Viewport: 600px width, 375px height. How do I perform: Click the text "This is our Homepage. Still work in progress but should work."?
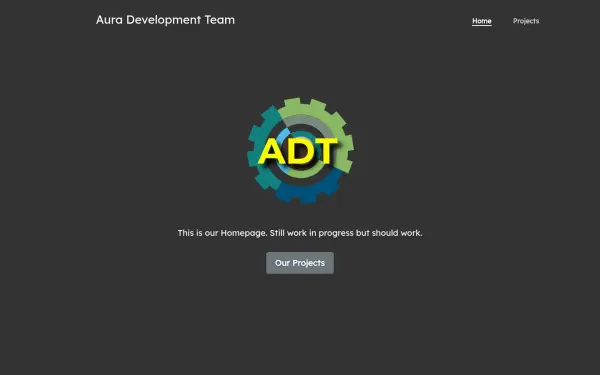coord(300,233)
